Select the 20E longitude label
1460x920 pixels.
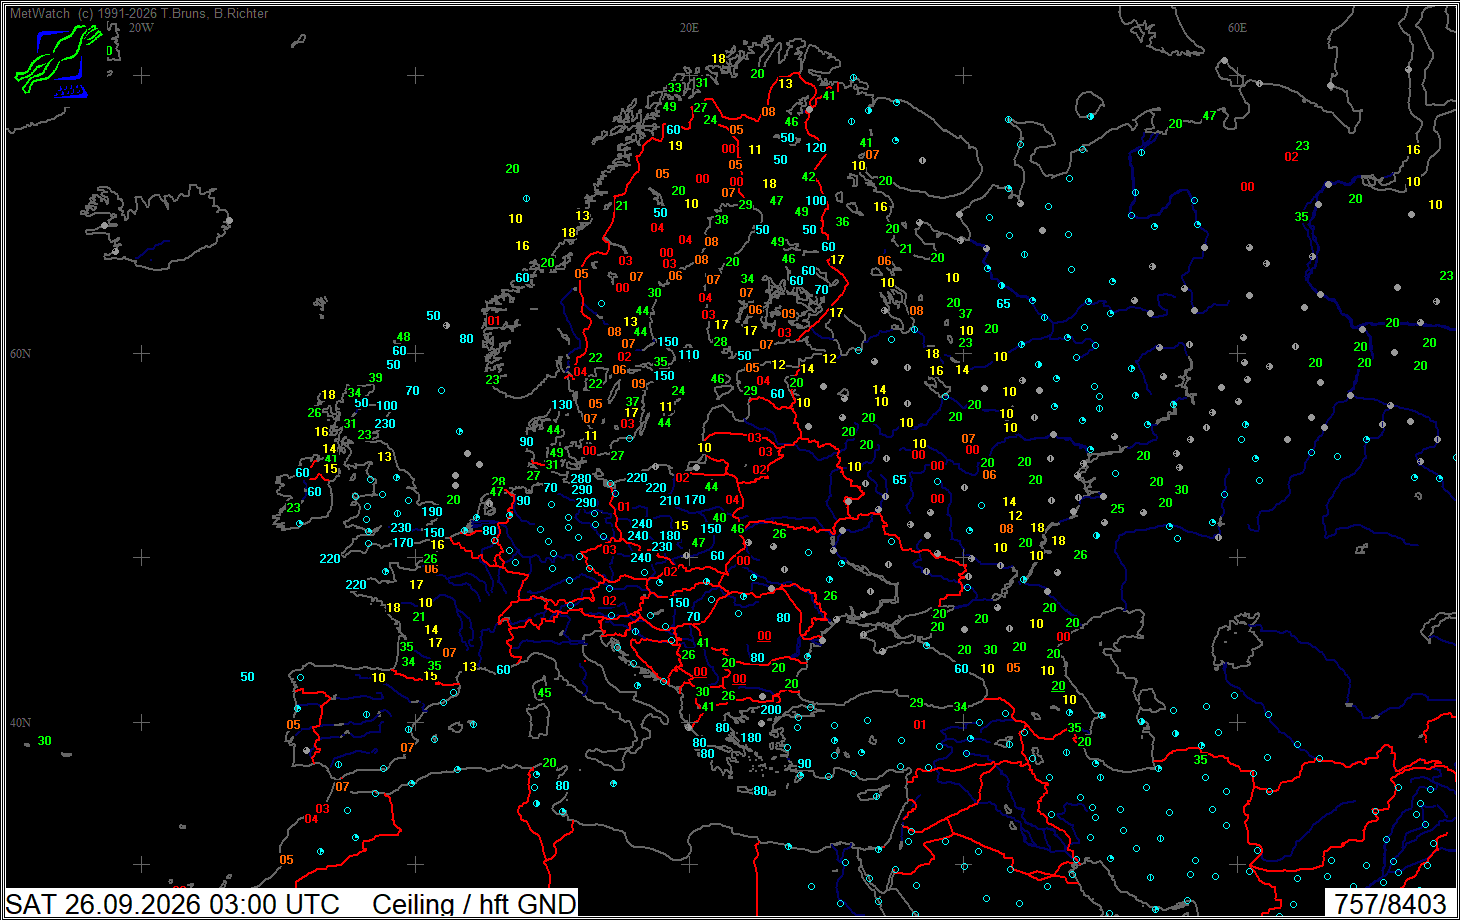pyautogui.click(x=689, y=28)
